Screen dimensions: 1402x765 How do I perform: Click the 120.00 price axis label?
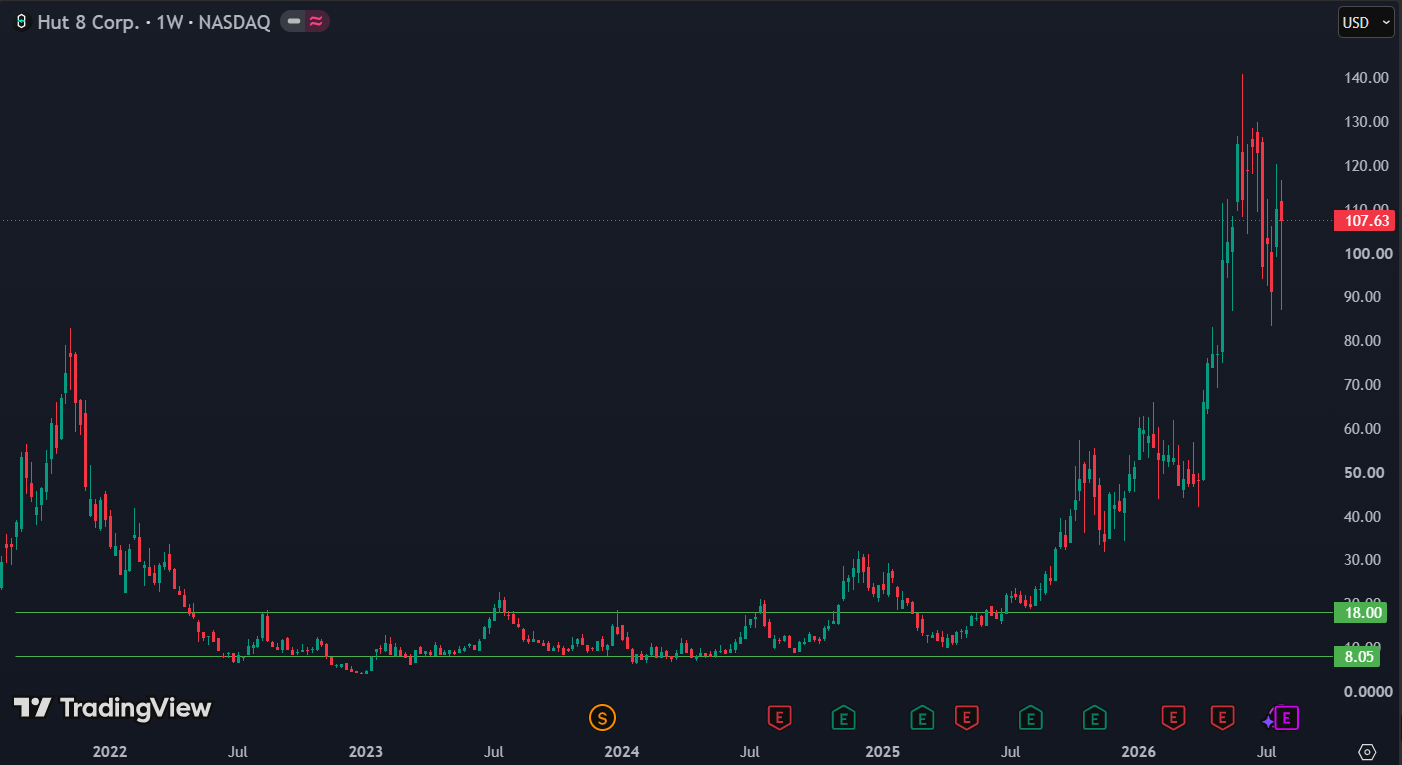(x=1366, y=166)
